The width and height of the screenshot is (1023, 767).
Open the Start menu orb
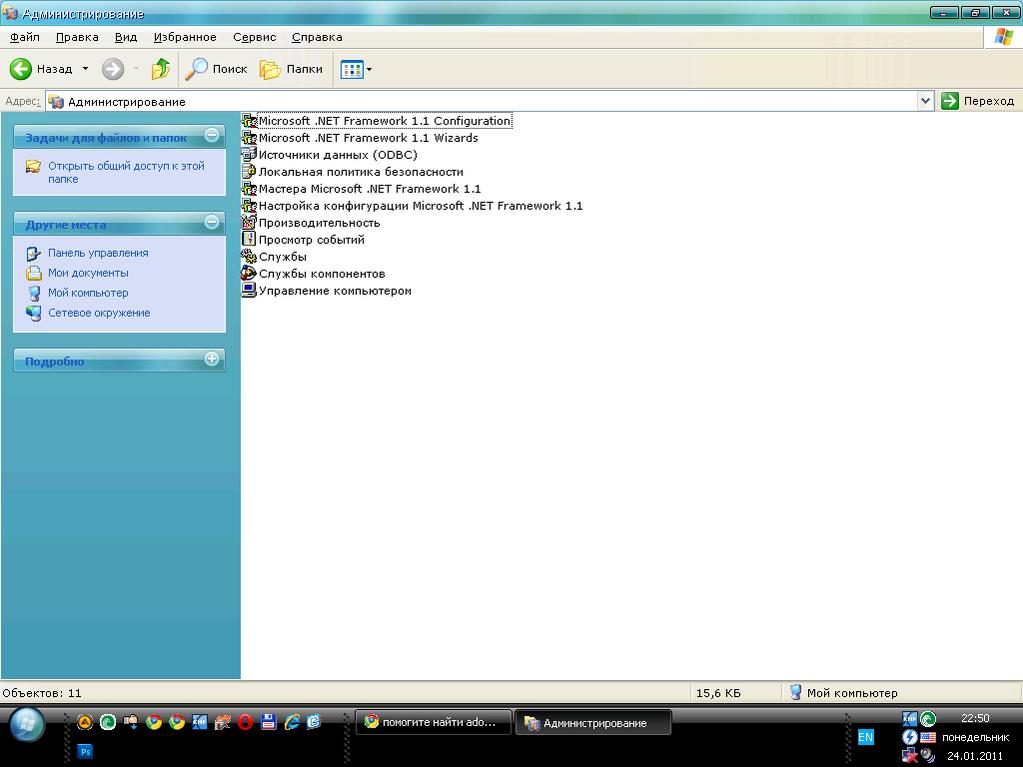(27, 725)
